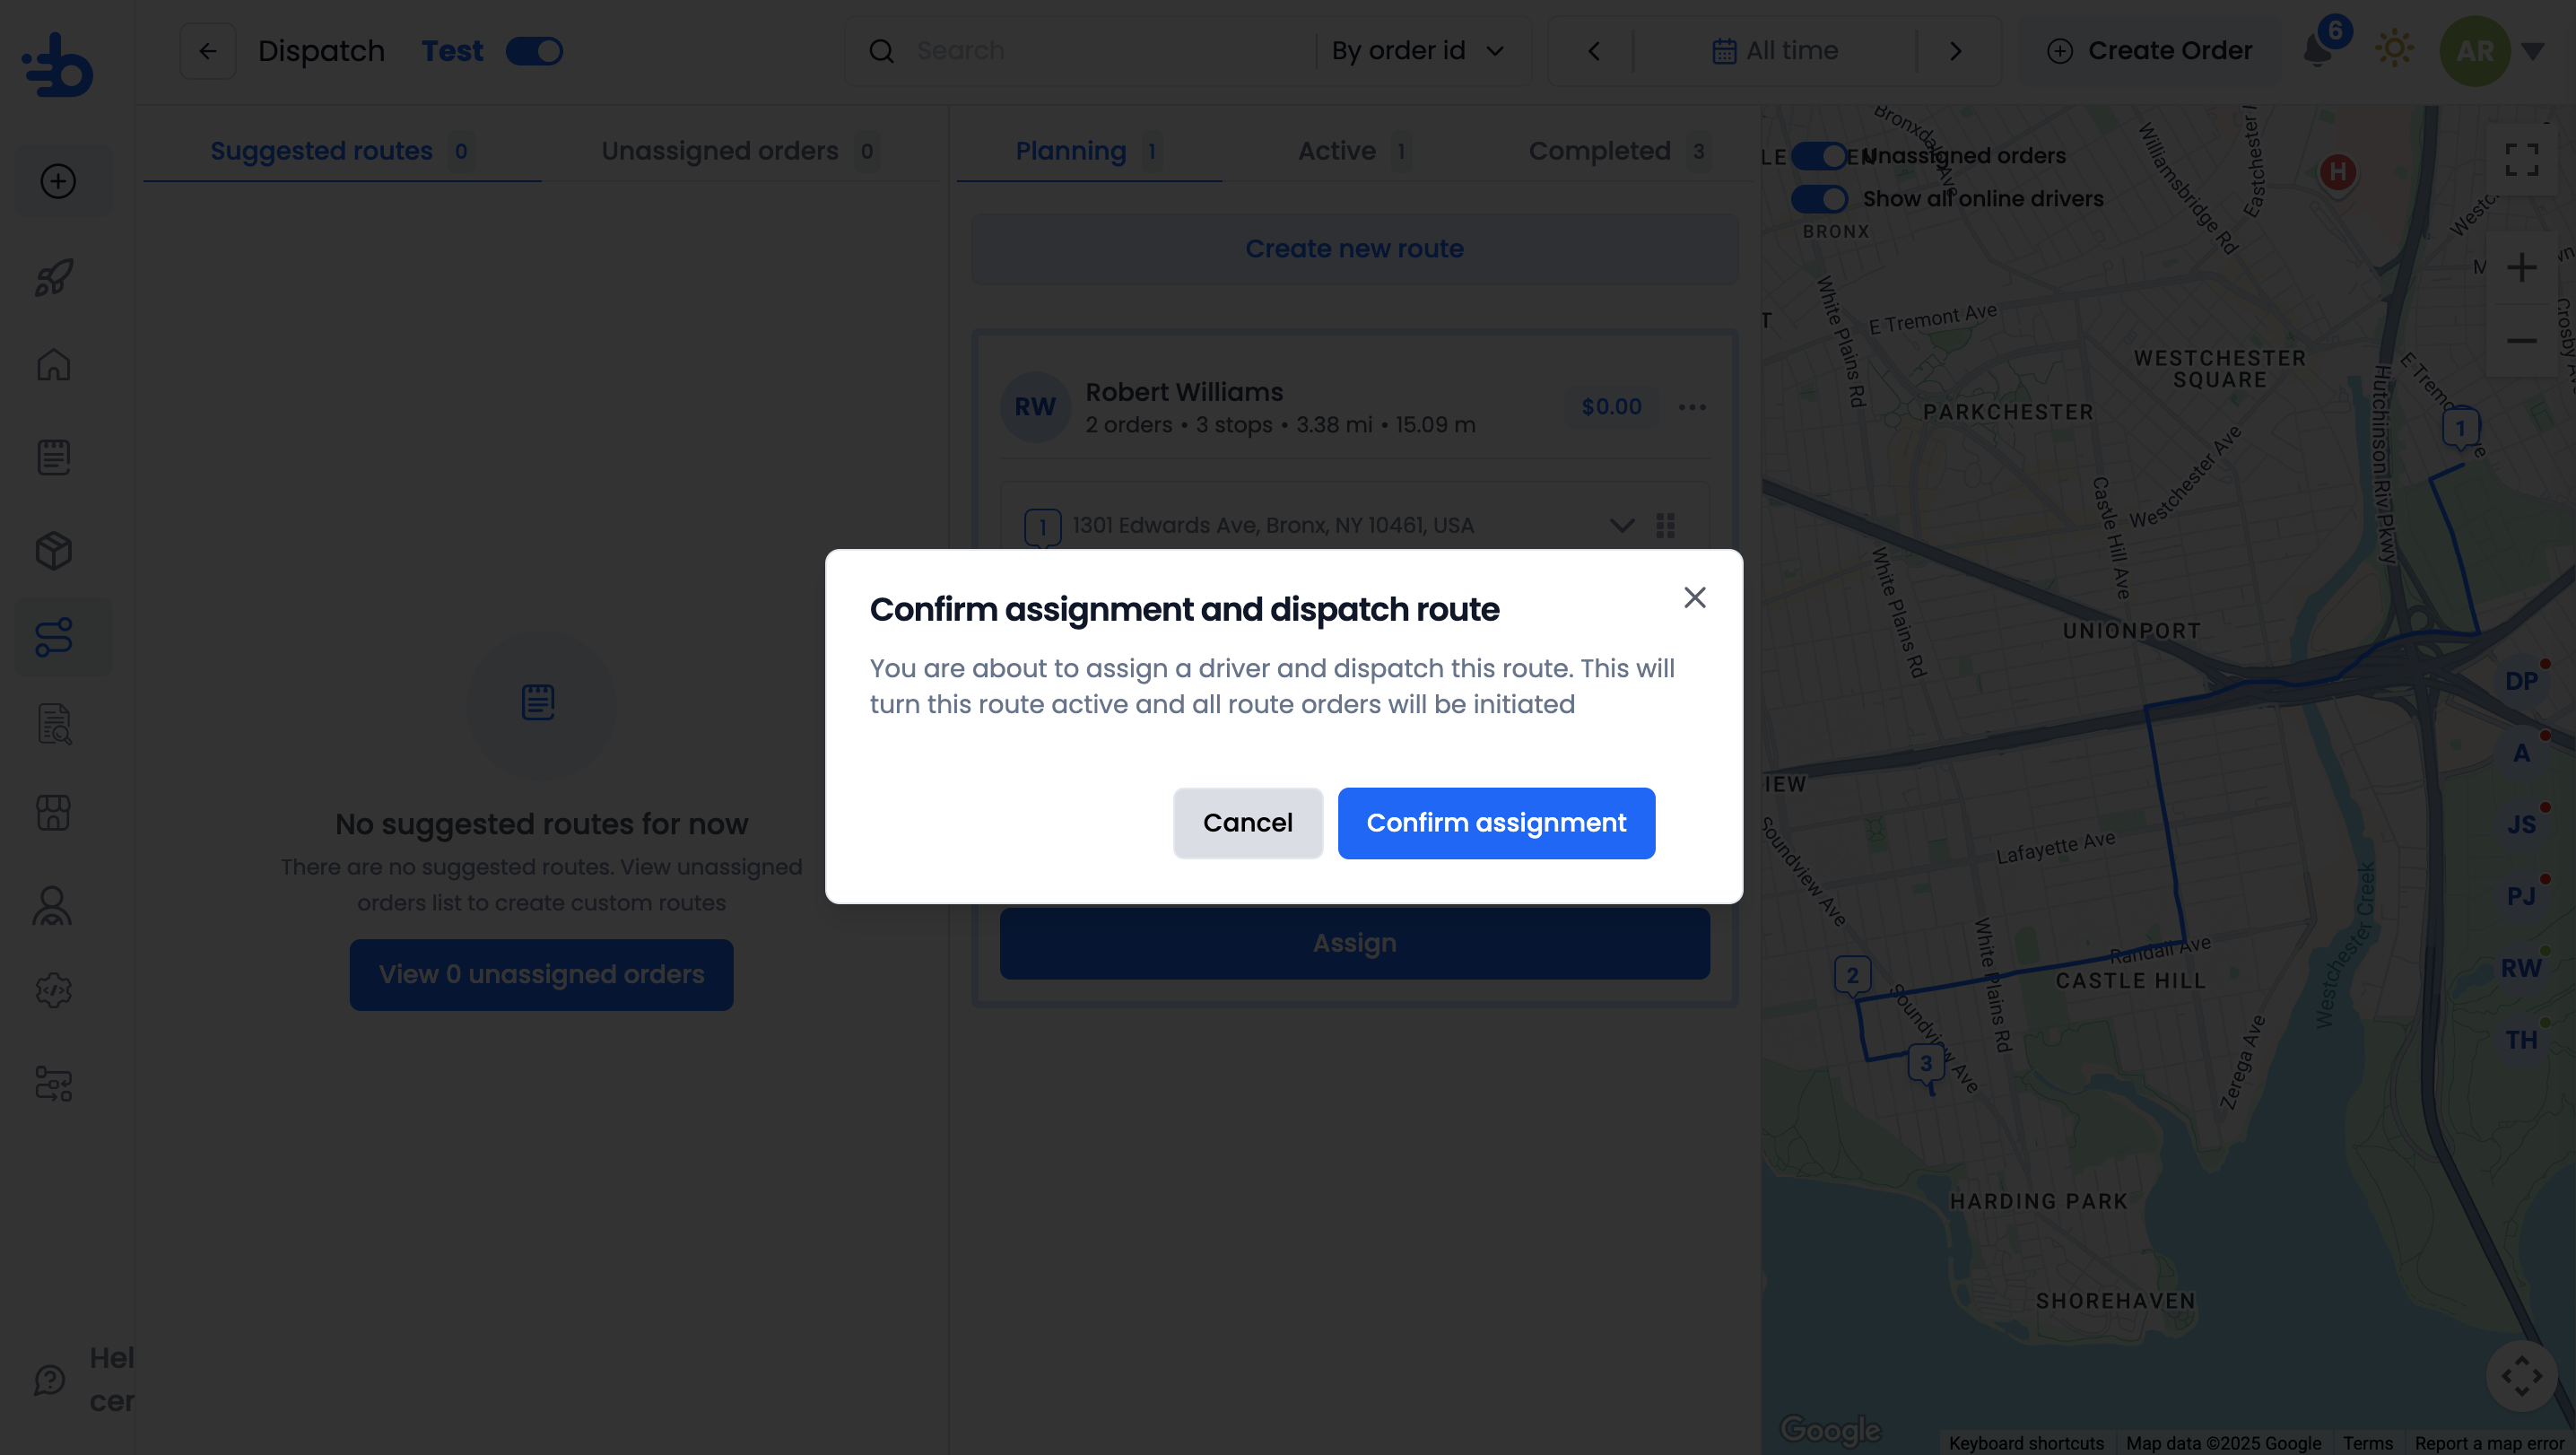Viewport: 2576px width, 1455px height.
Task: Open the developer code gear icon
Action: tap(54, 991)
